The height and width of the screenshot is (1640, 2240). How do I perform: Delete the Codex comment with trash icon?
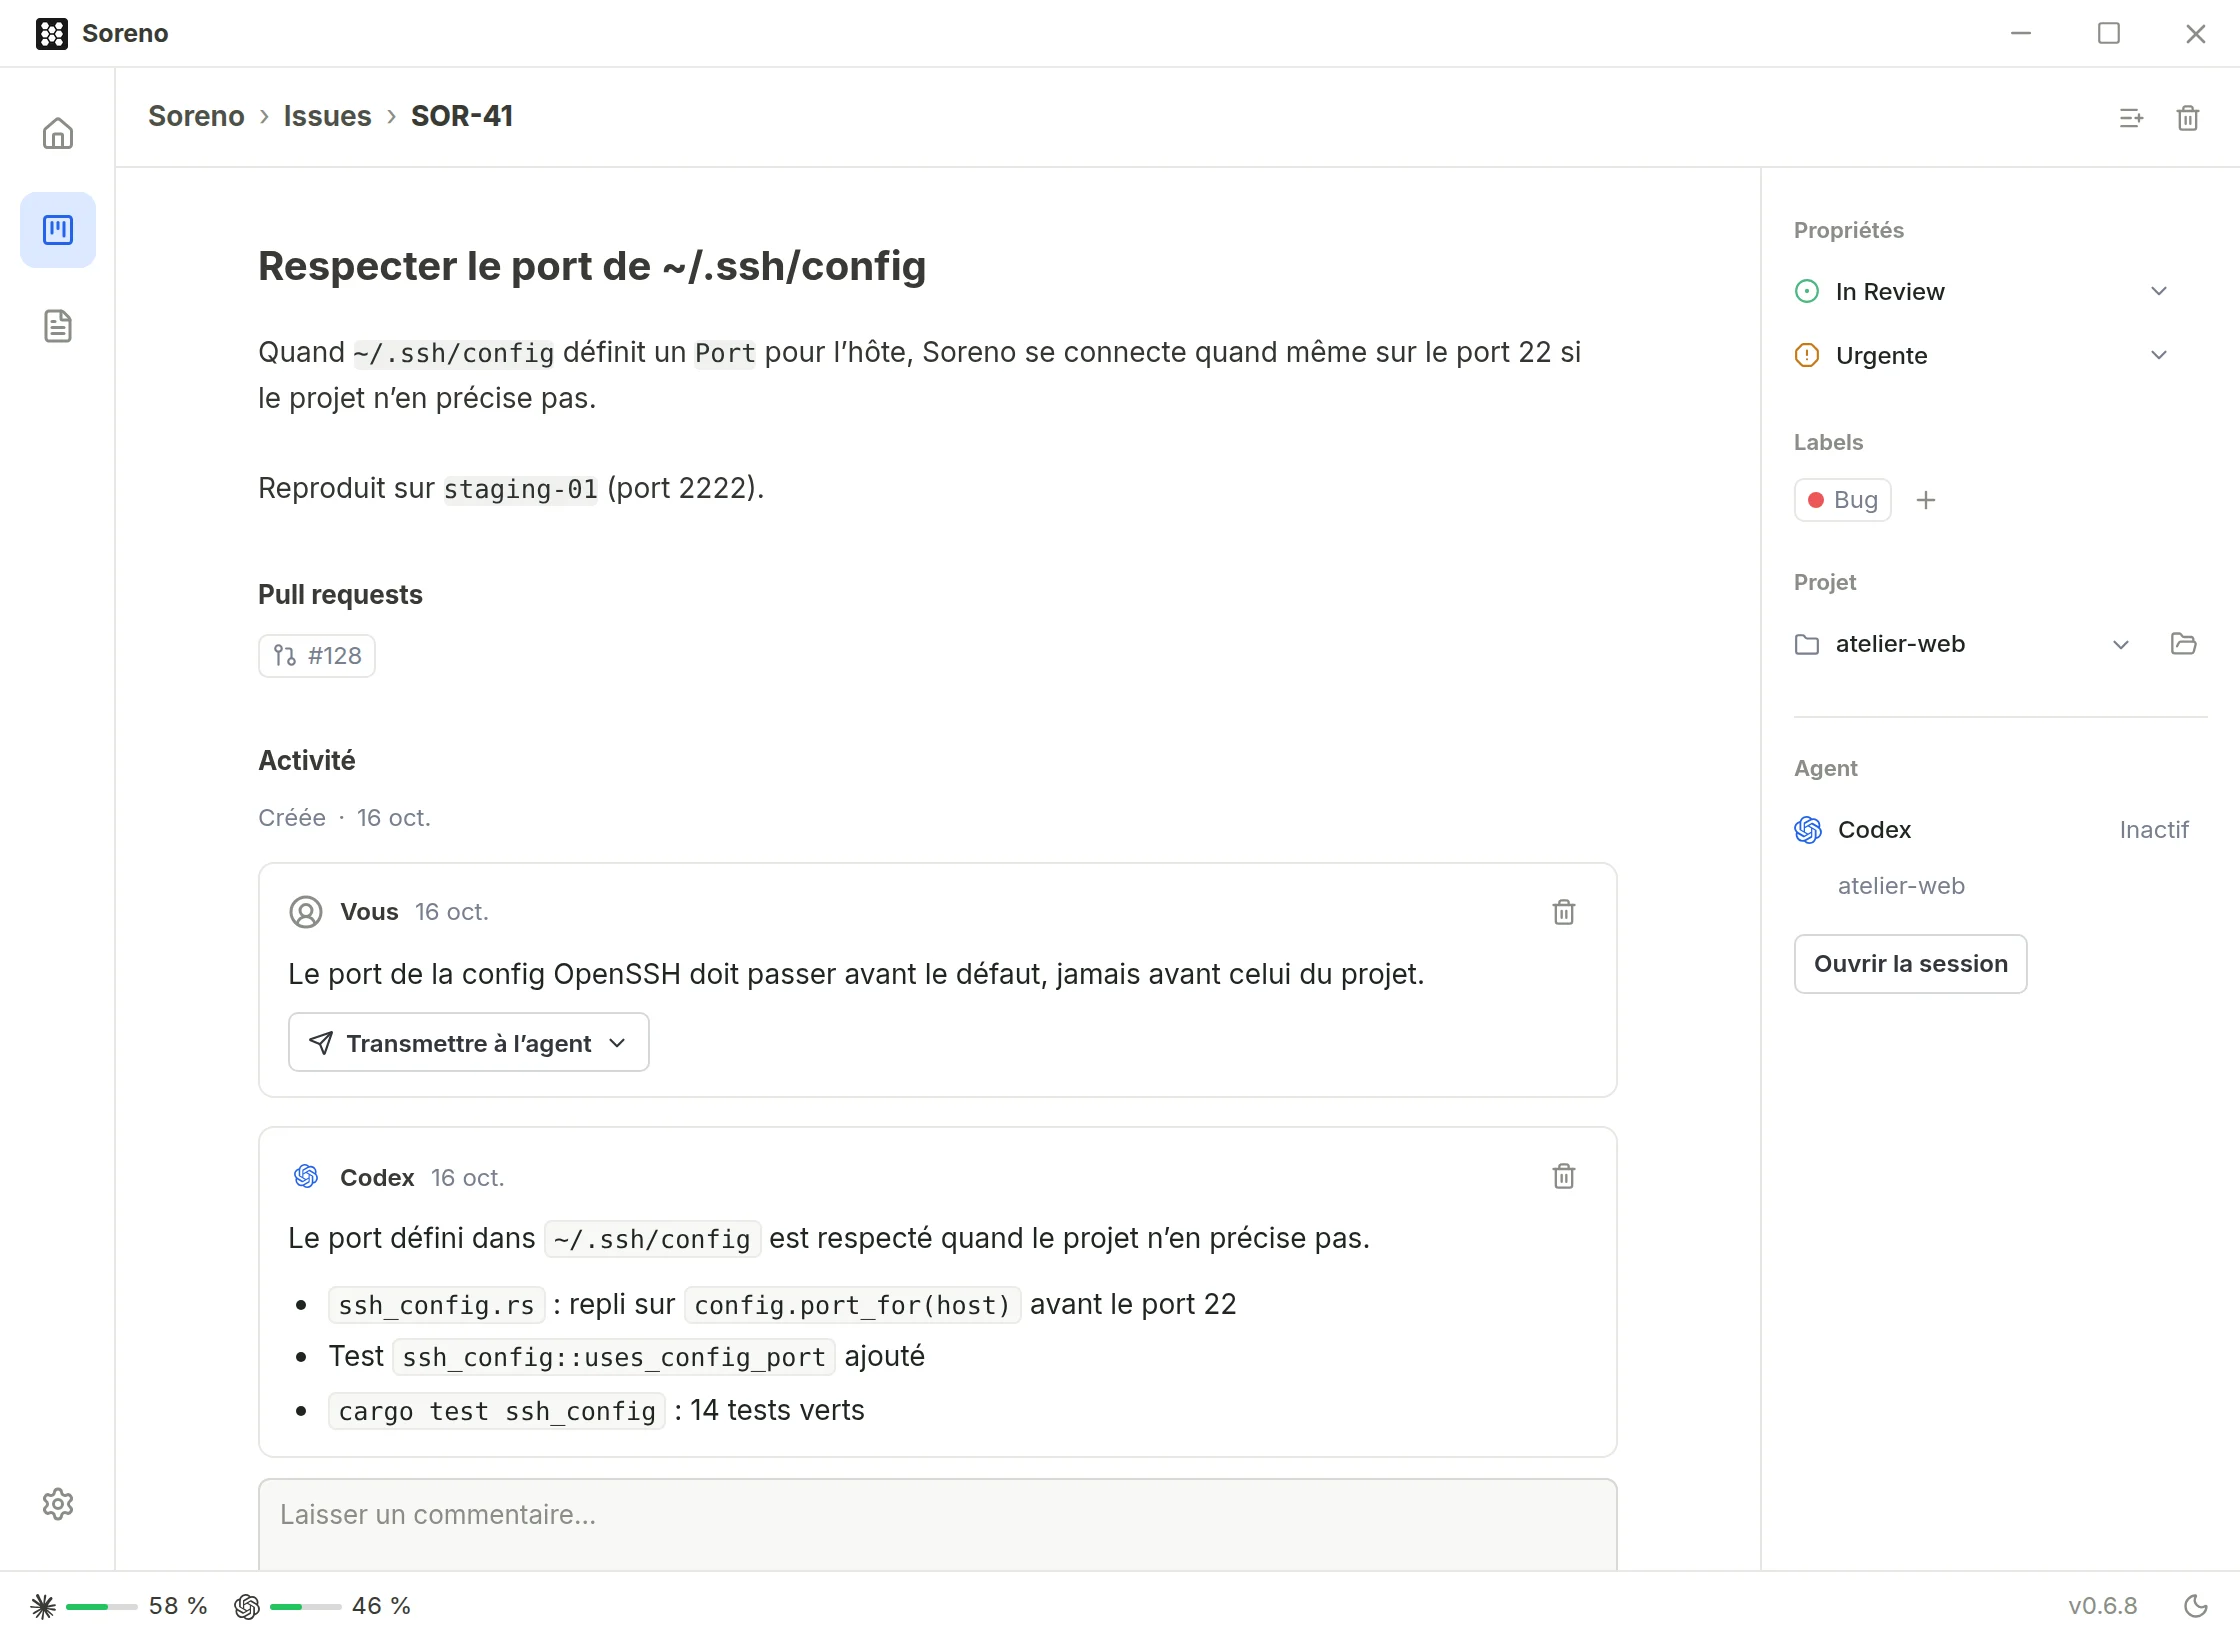1564,1176
